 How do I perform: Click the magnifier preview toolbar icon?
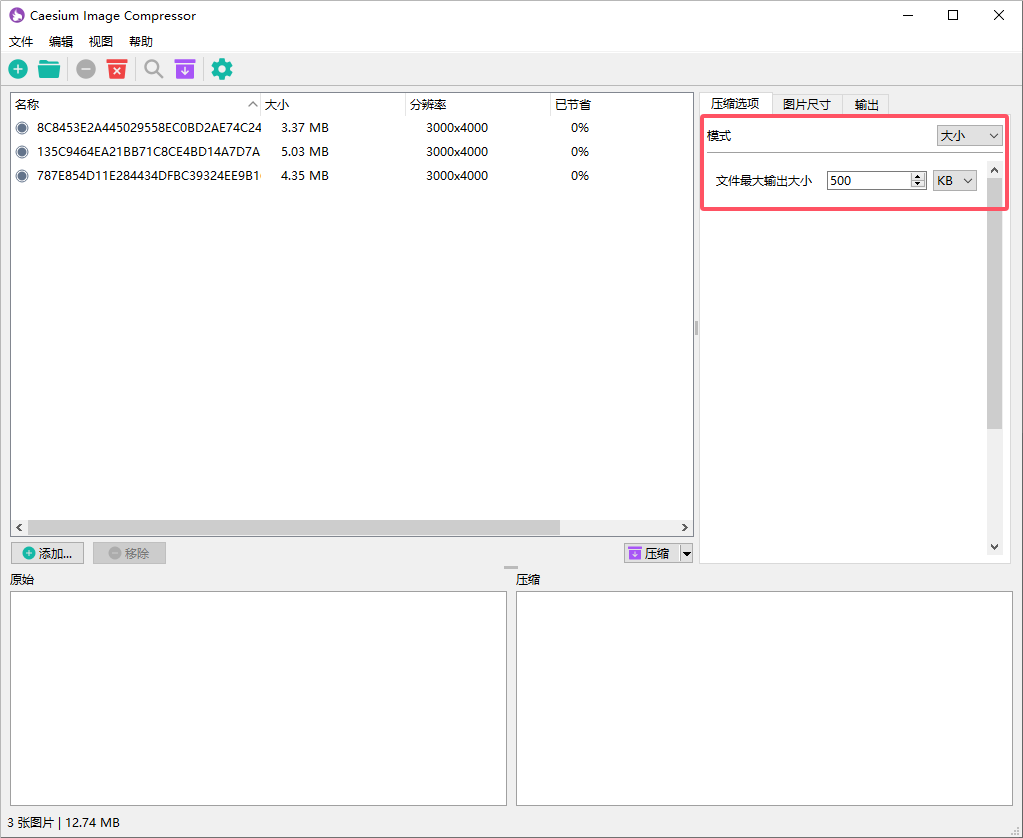click(153, 69)
